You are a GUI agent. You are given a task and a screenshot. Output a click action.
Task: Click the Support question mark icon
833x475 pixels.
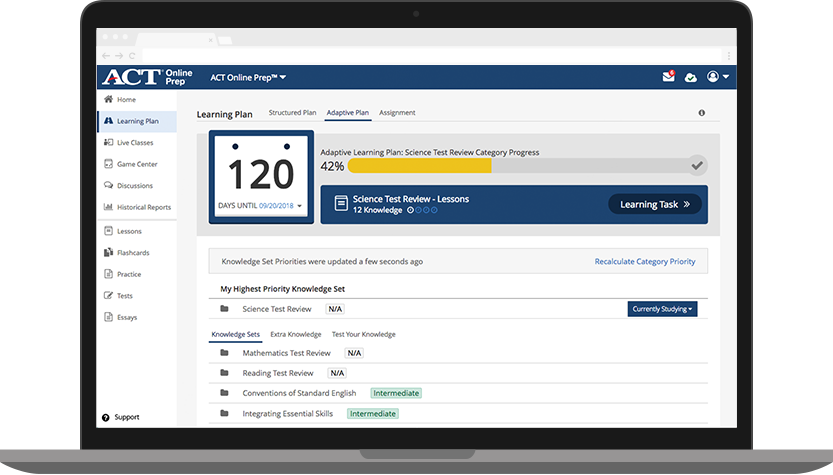point(106,418)
